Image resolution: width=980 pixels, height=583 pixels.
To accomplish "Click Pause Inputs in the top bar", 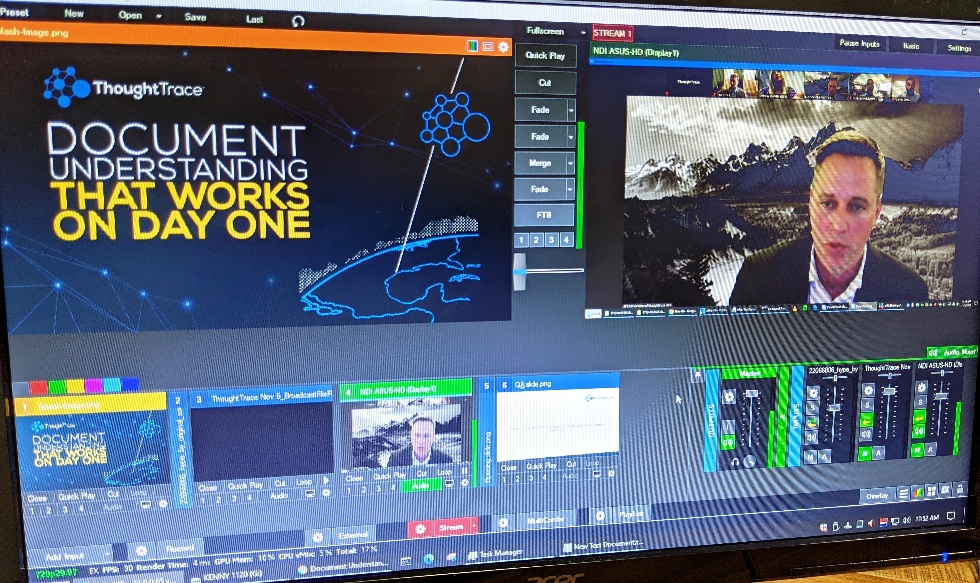I will coord(858,44).
